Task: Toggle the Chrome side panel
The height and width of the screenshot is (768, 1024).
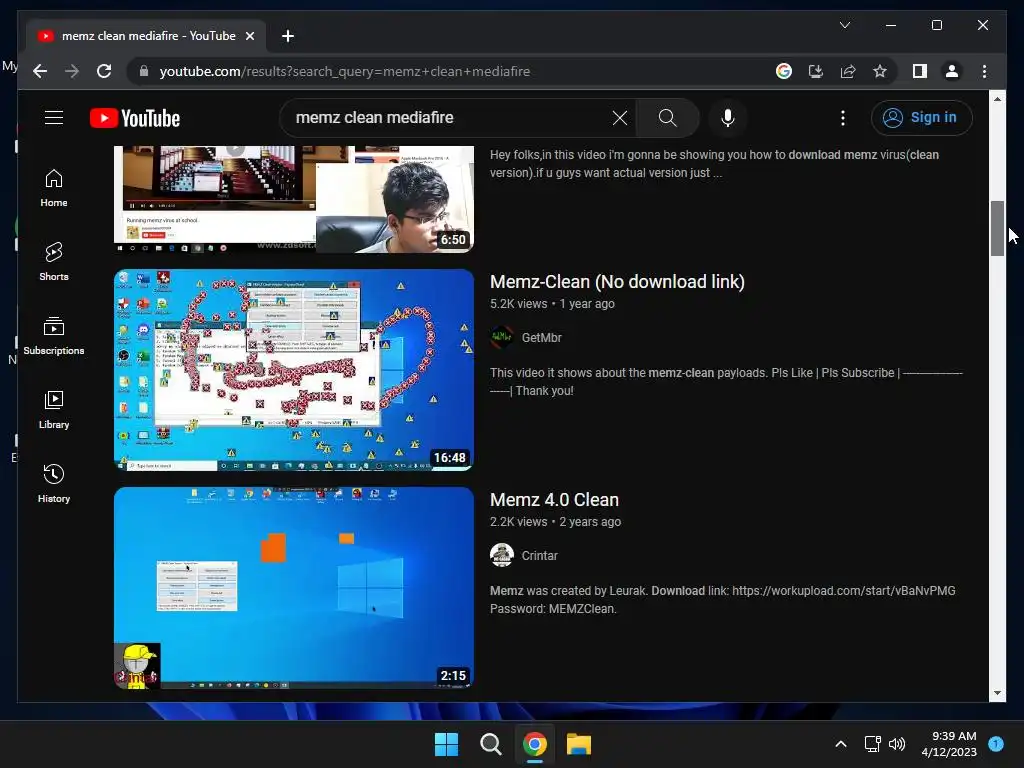Action: click(920, 71)
